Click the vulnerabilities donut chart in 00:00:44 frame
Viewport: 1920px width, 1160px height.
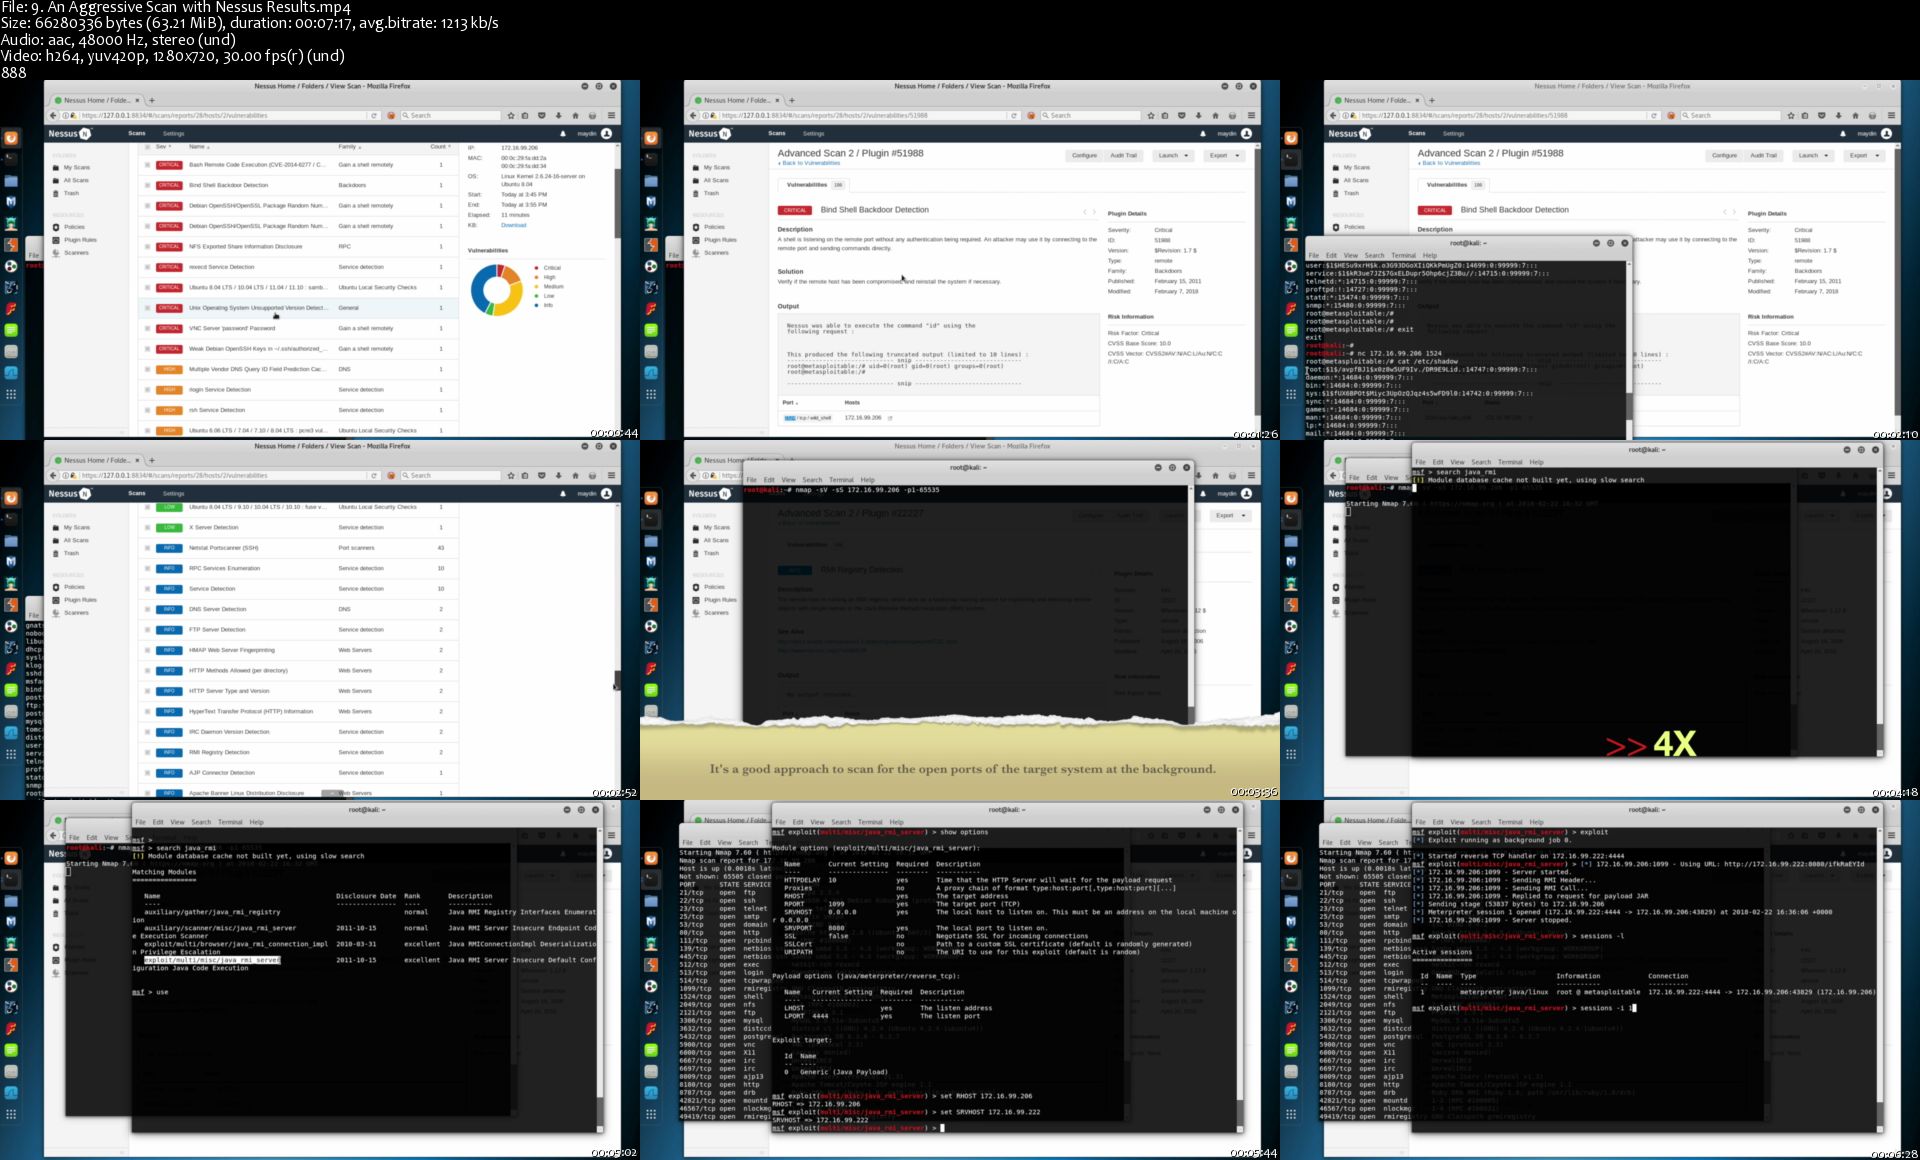click(496, 290)
